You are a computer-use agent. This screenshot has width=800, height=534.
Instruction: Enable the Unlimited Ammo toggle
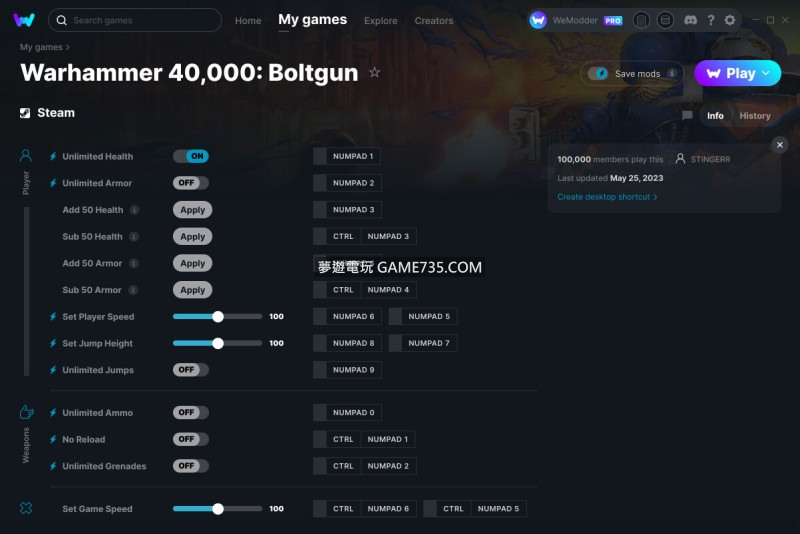pos(191,412)
